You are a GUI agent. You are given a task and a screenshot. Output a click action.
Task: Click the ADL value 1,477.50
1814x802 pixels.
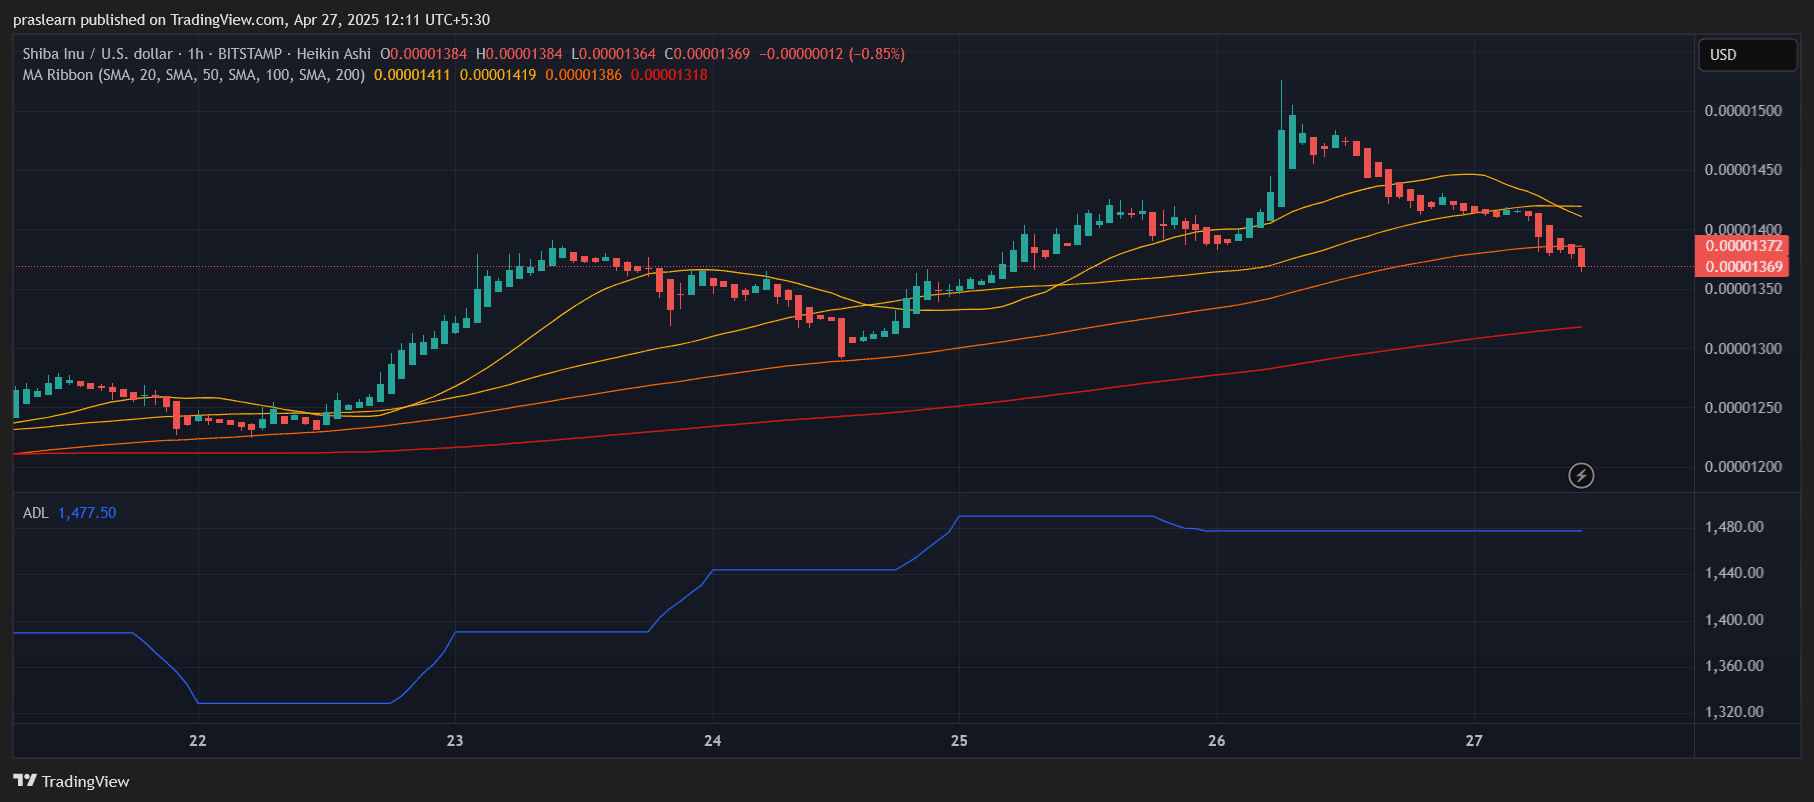coord(87,513)
